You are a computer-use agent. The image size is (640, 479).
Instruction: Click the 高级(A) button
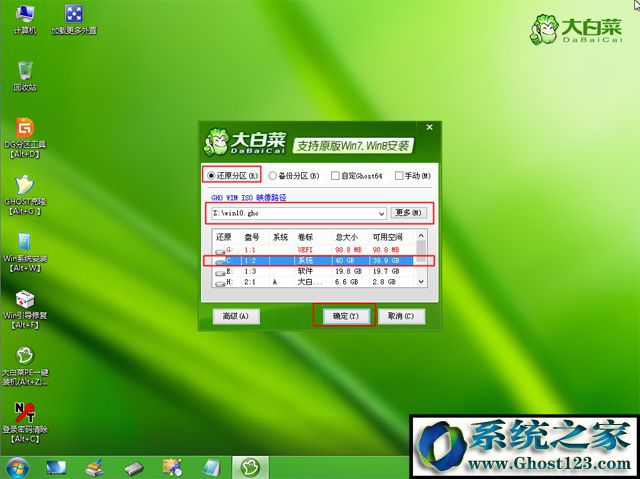(236, 316)
